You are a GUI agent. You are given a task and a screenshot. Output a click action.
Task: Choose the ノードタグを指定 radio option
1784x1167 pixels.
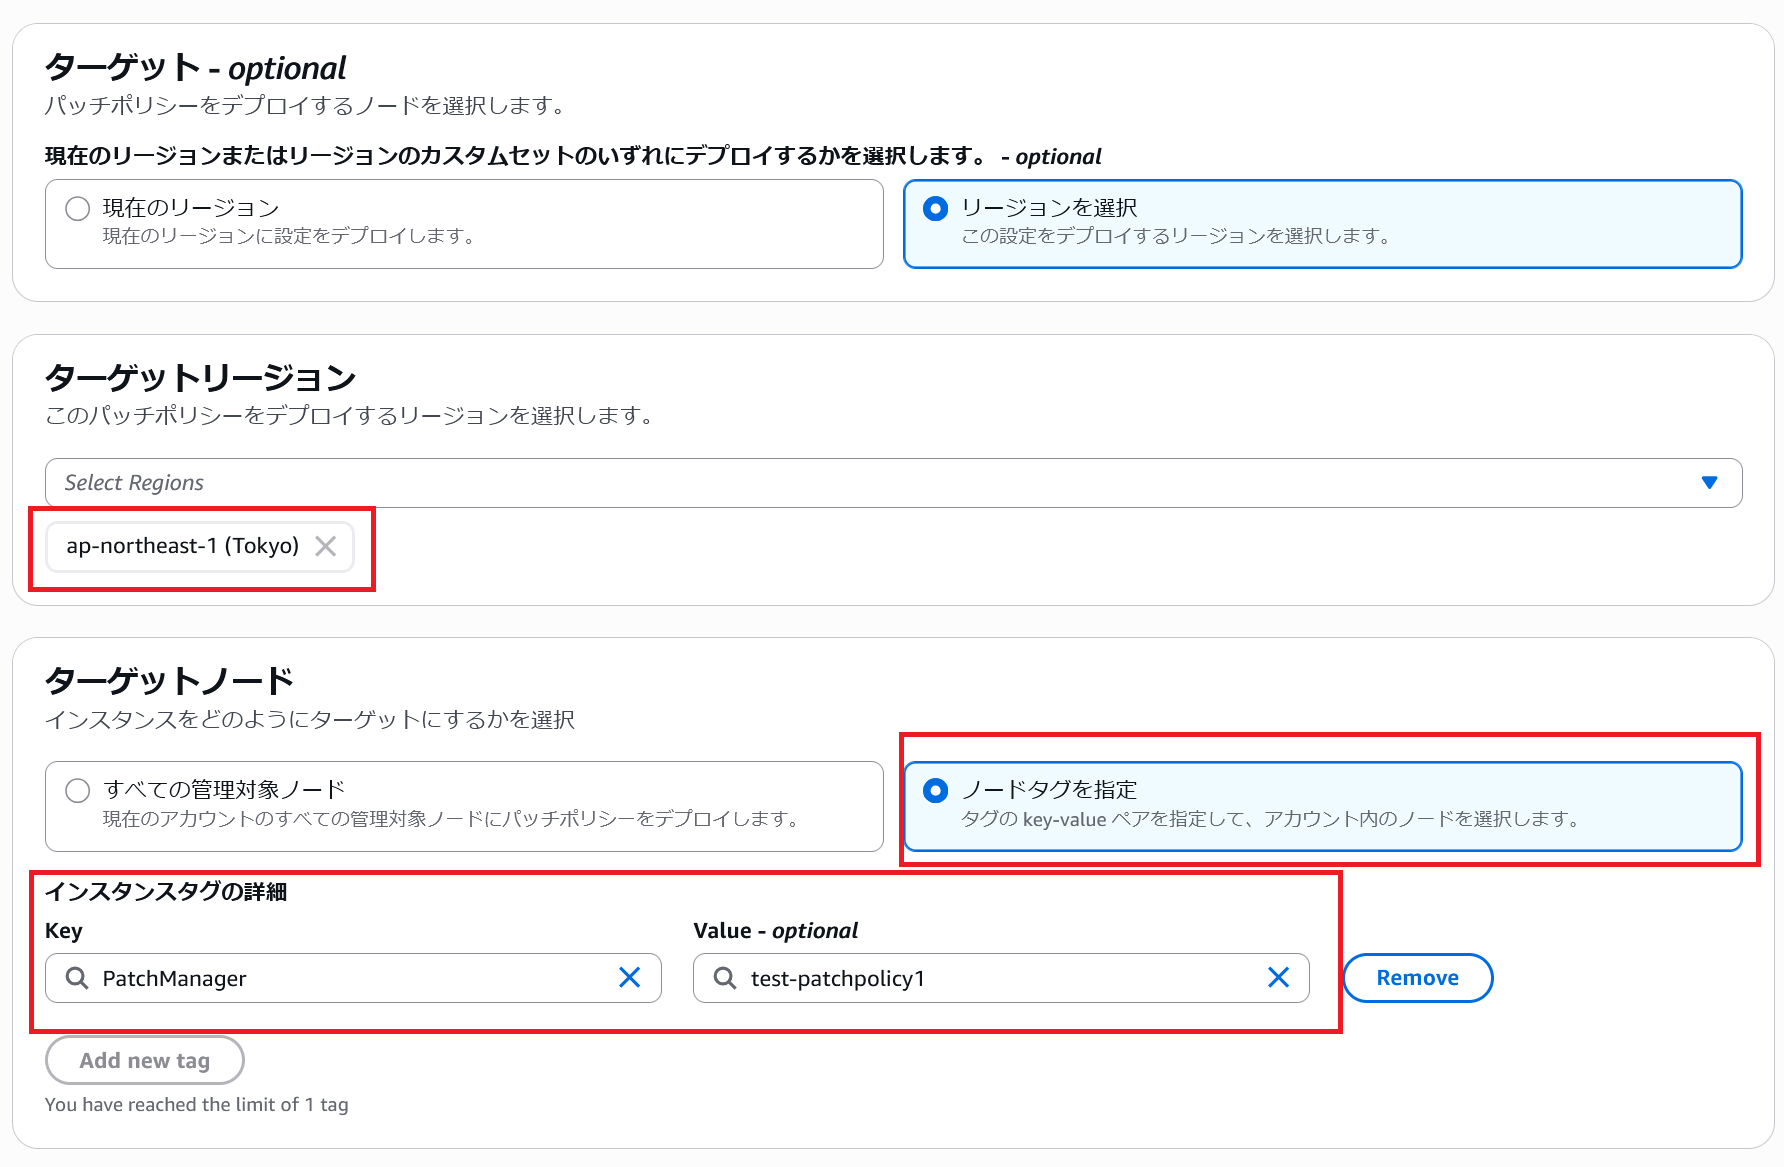point(936,791)
